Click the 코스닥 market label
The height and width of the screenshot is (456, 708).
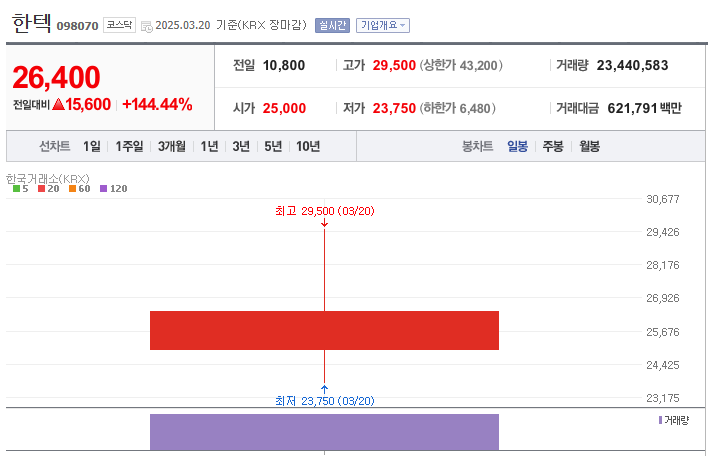119,25
